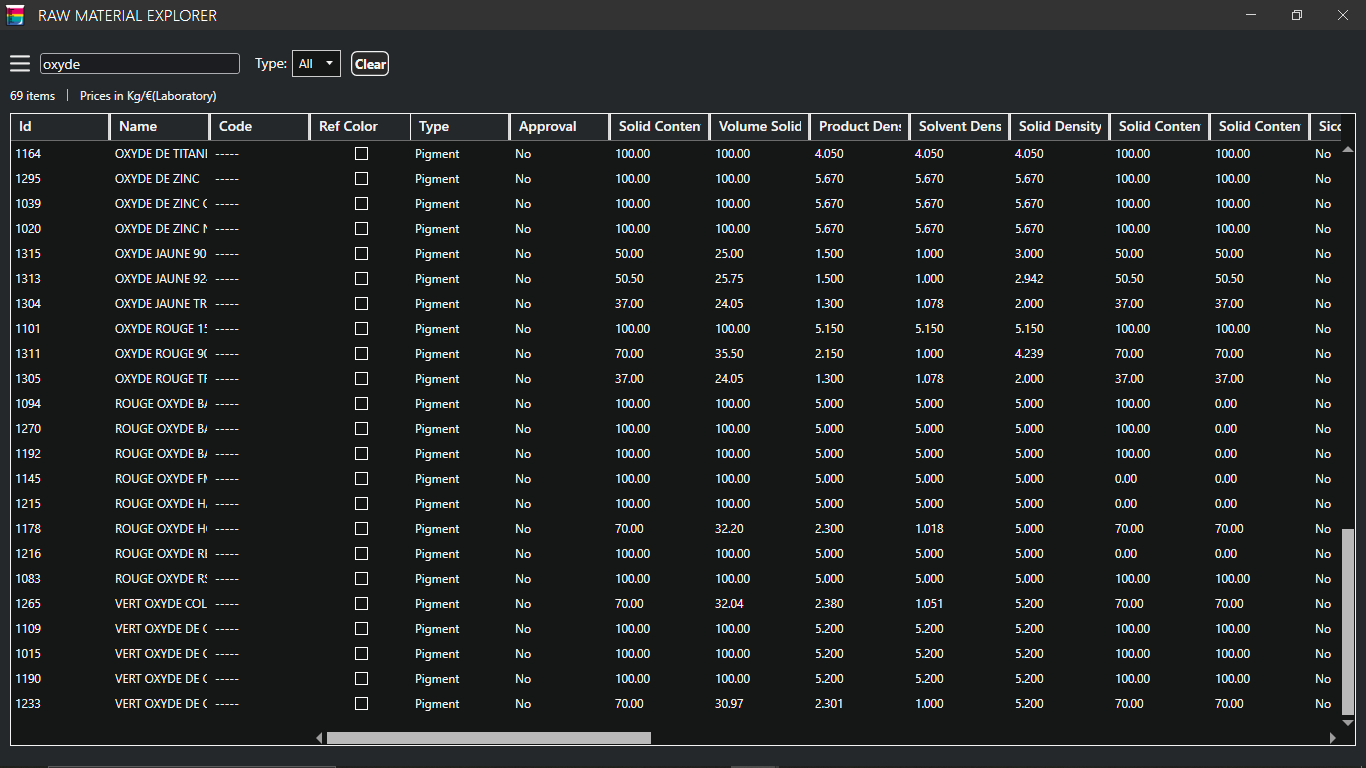Image resolution: width=1366 pixels, height=768 pixels.
Task: Click the 69 items count label
Action: pos(33,96)
